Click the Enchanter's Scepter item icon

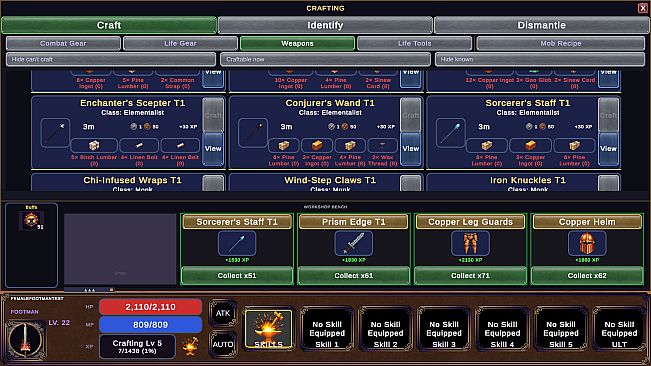[x=55, y=133]
